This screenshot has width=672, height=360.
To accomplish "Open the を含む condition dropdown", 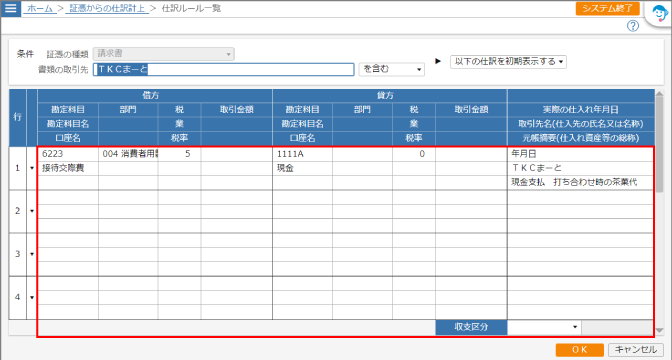I will [391, 69].
